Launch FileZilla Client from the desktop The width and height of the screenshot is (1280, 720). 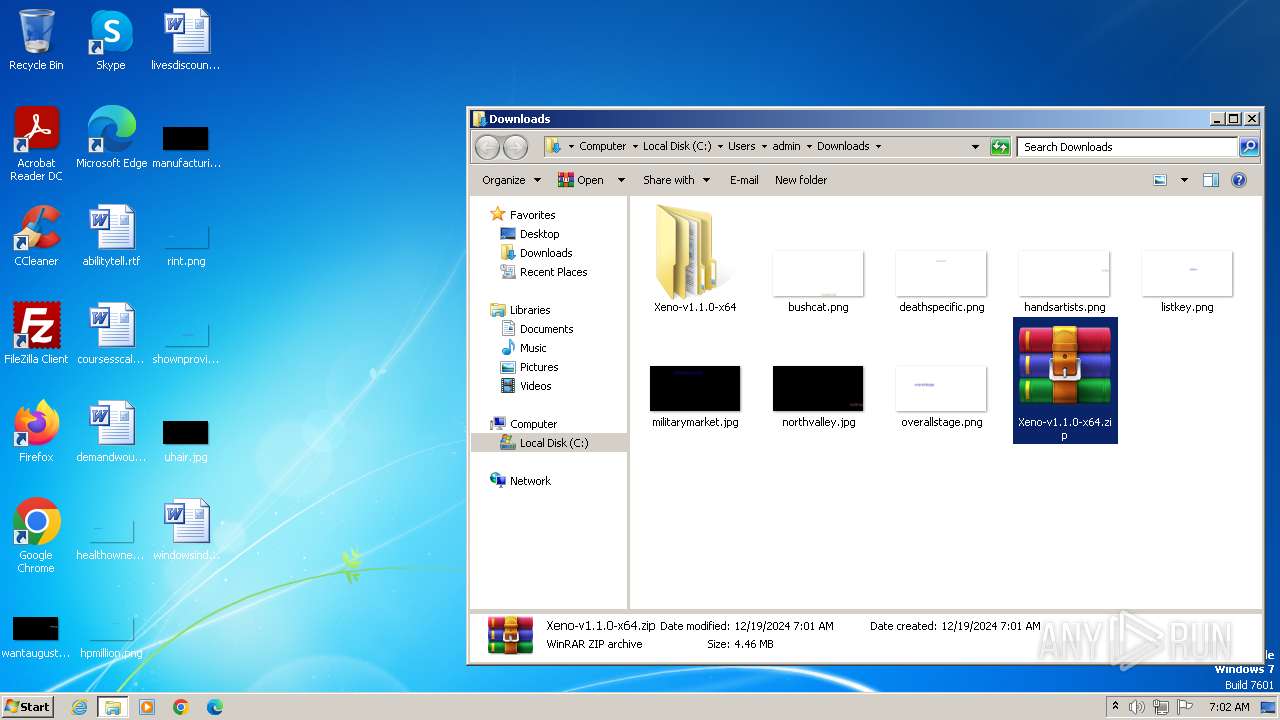[x=36, y=333]
